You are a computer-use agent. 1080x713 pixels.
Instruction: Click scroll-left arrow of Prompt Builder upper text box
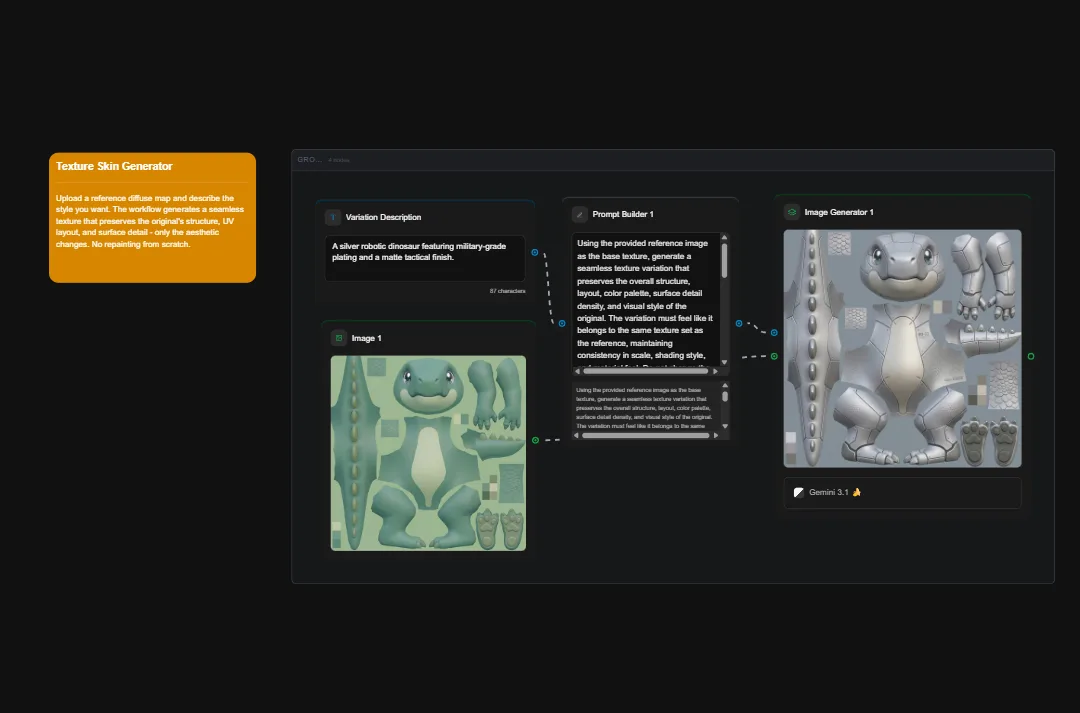click(577, 371)
